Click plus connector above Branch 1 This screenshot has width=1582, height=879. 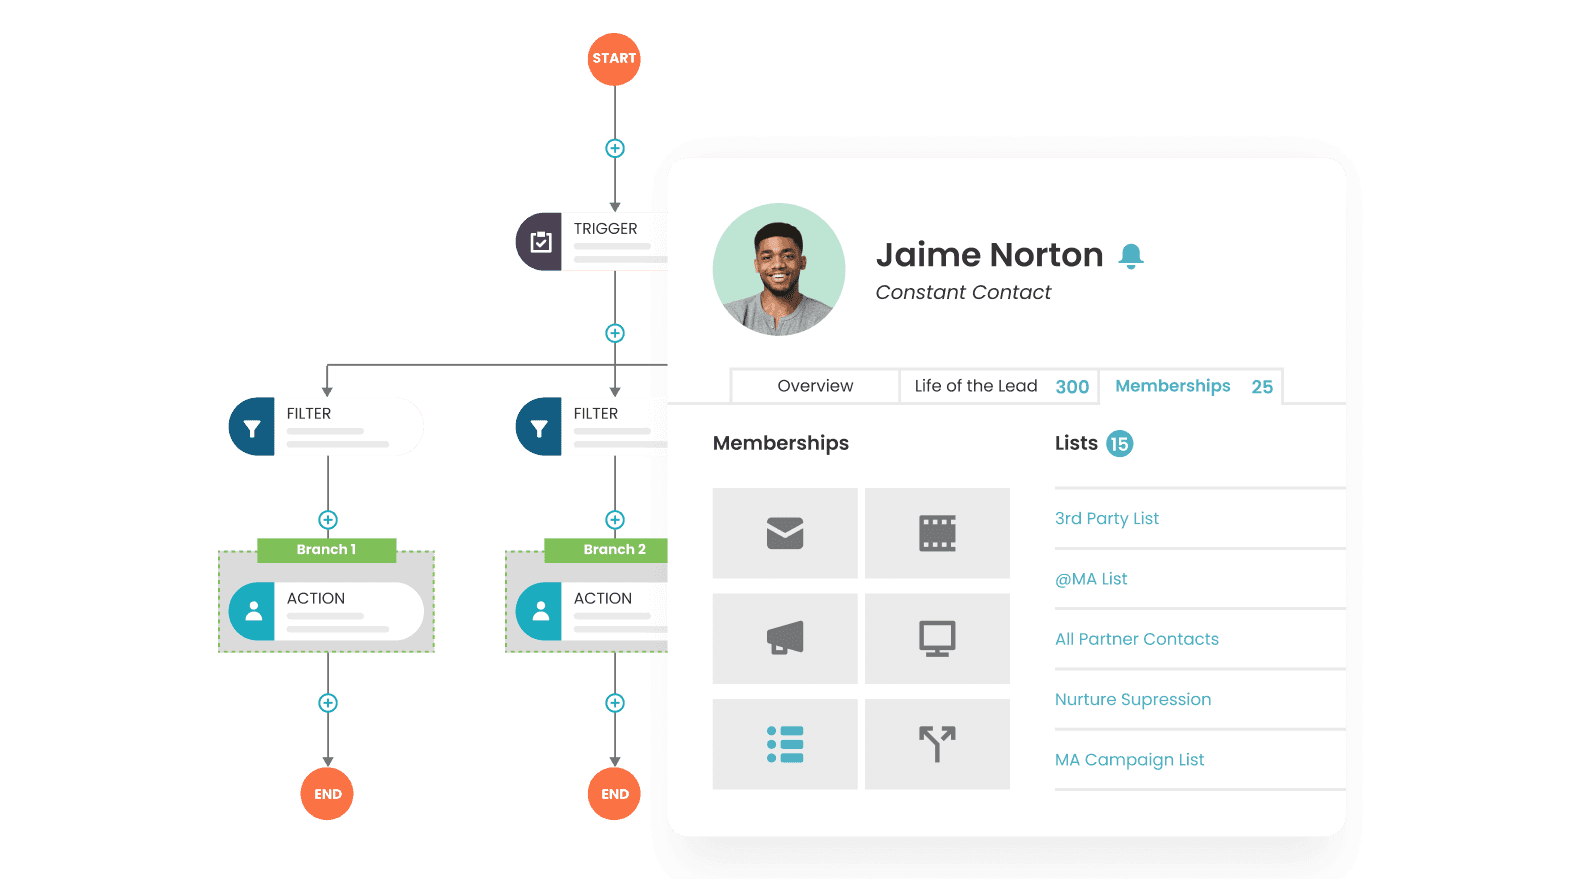point(328,520)
